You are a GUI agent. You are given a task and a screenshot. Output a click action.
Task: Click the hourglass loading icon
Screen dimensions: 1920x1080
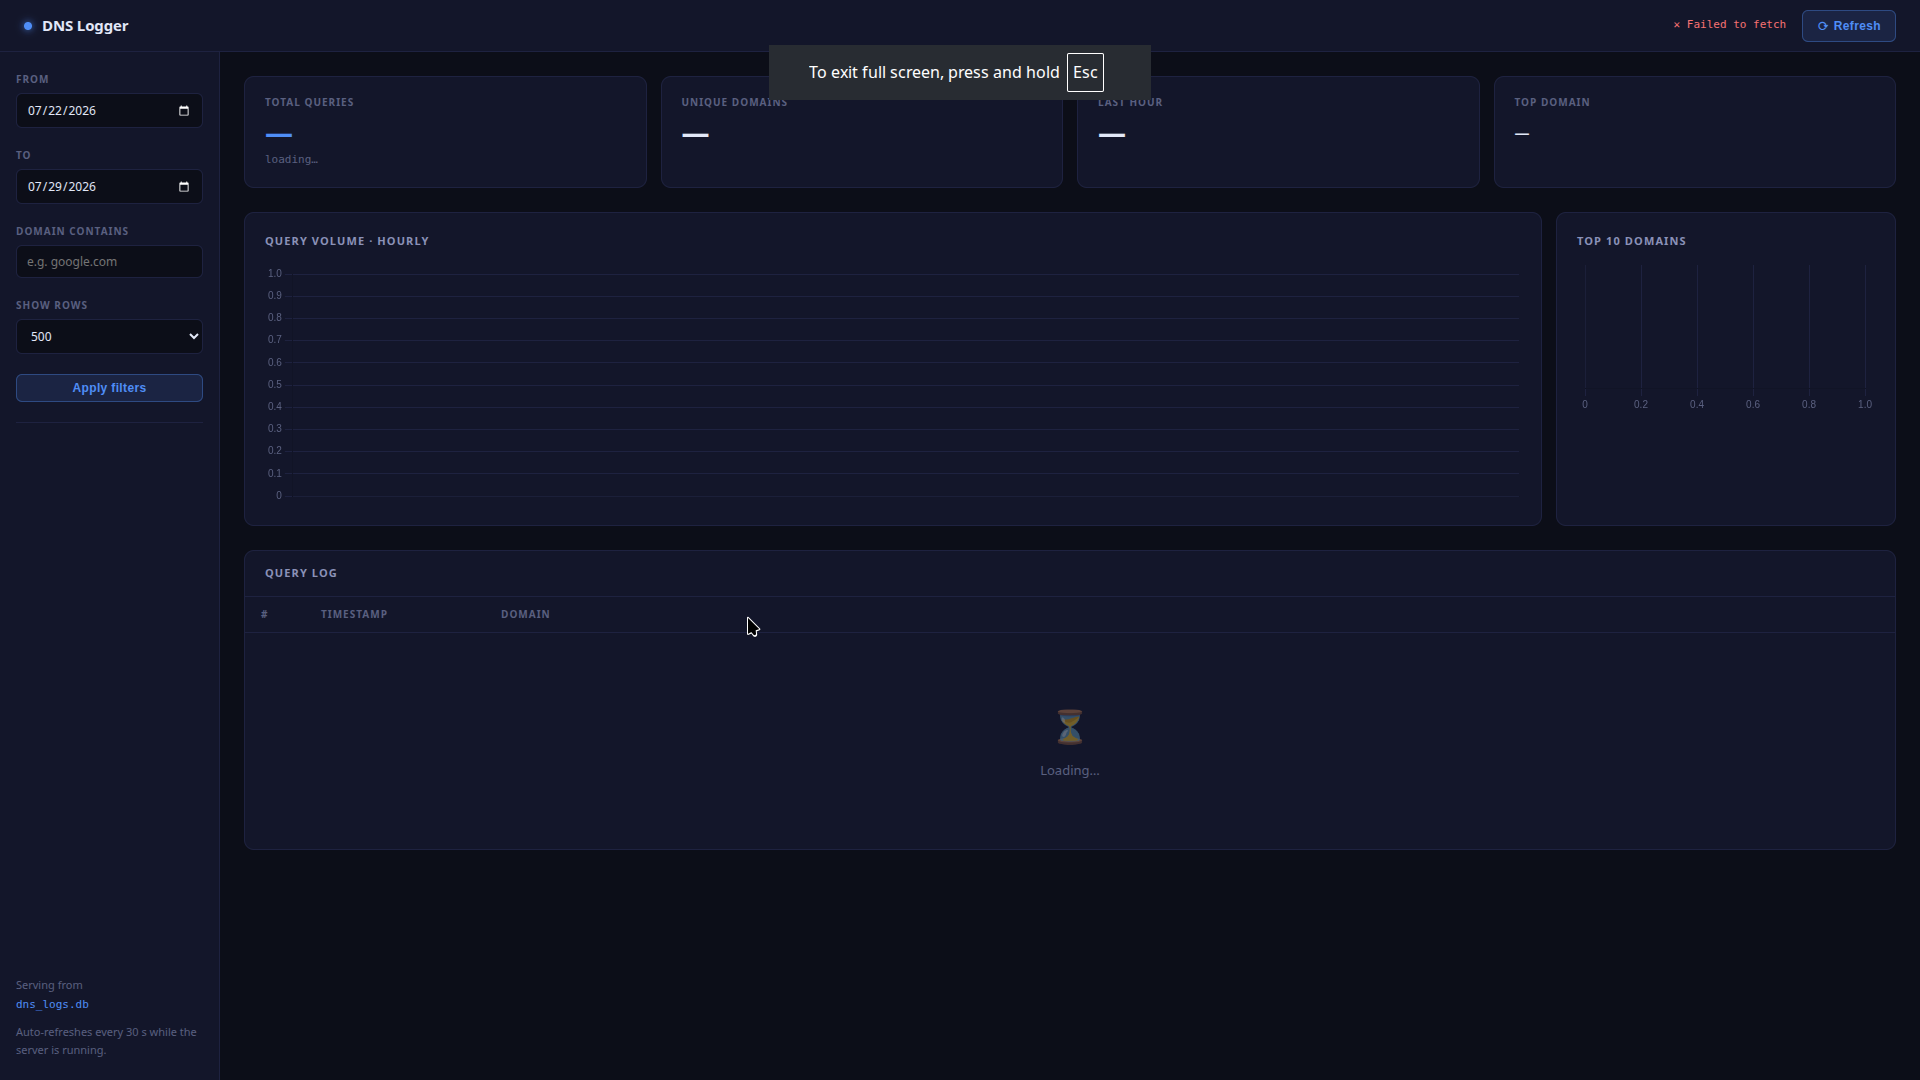1069,727
